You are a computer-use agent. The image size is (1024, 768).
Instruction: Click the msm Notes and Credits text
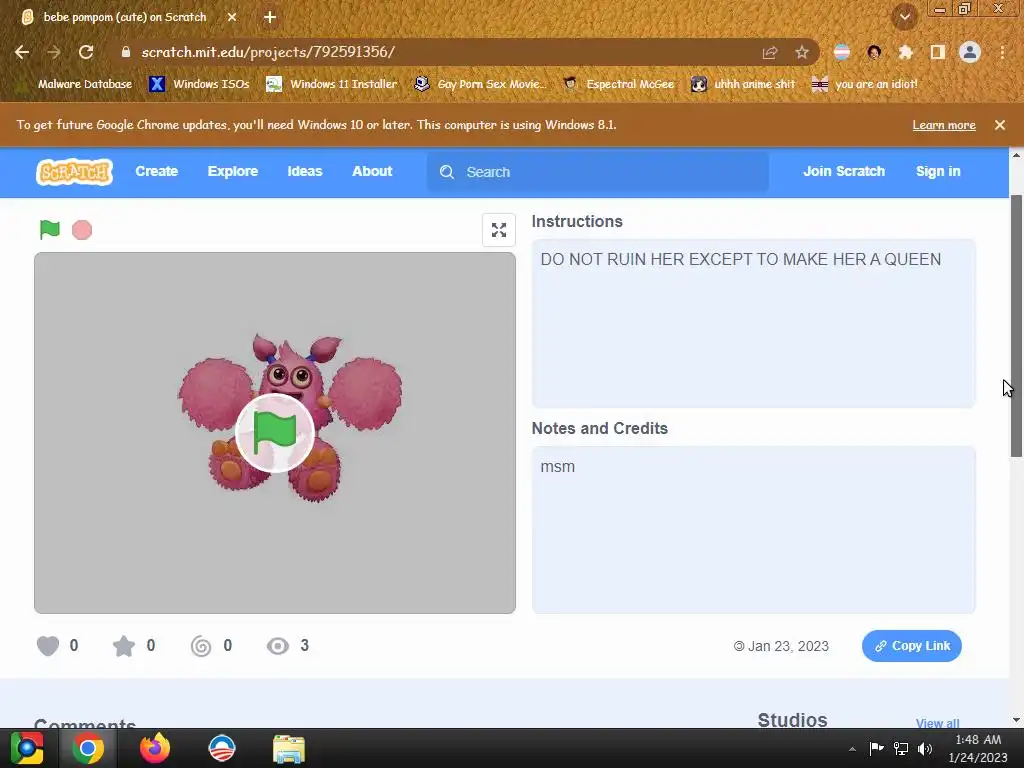[x=558, y=467]
